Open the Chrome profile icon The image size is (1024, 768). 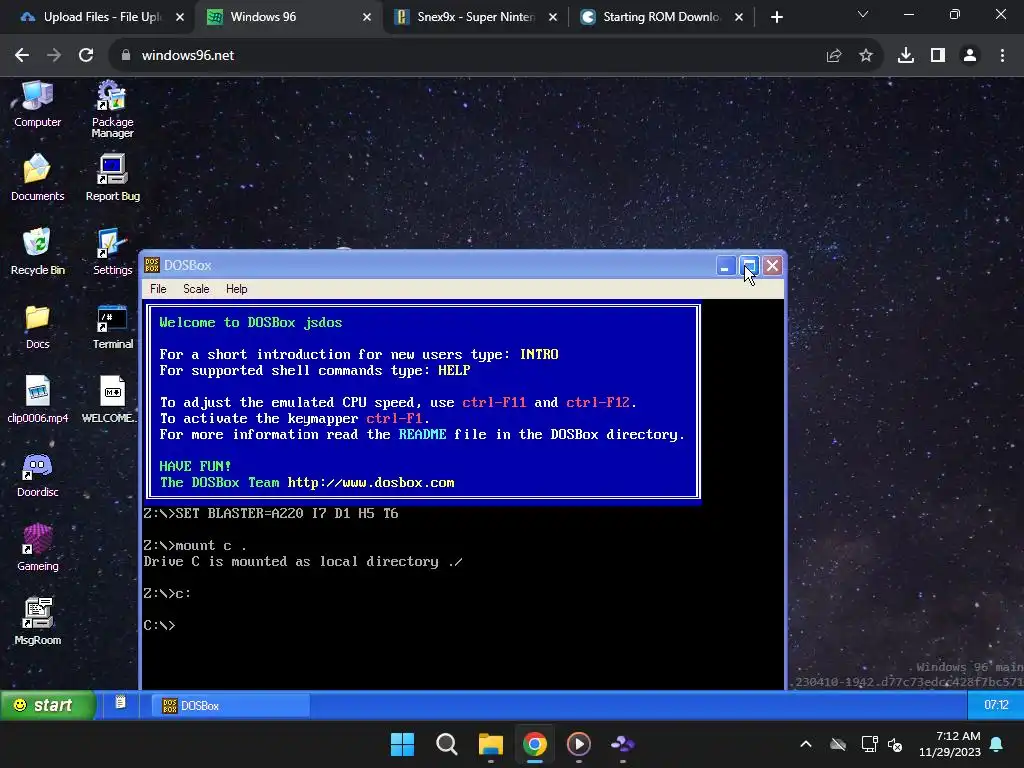[x=970, y=56]
